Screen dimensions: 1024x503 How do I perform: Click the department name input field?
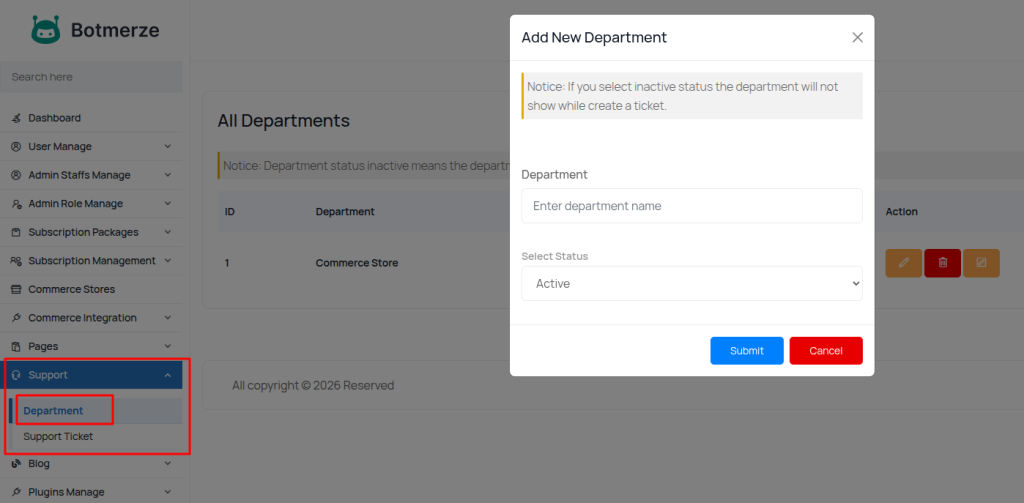point(691,206)
